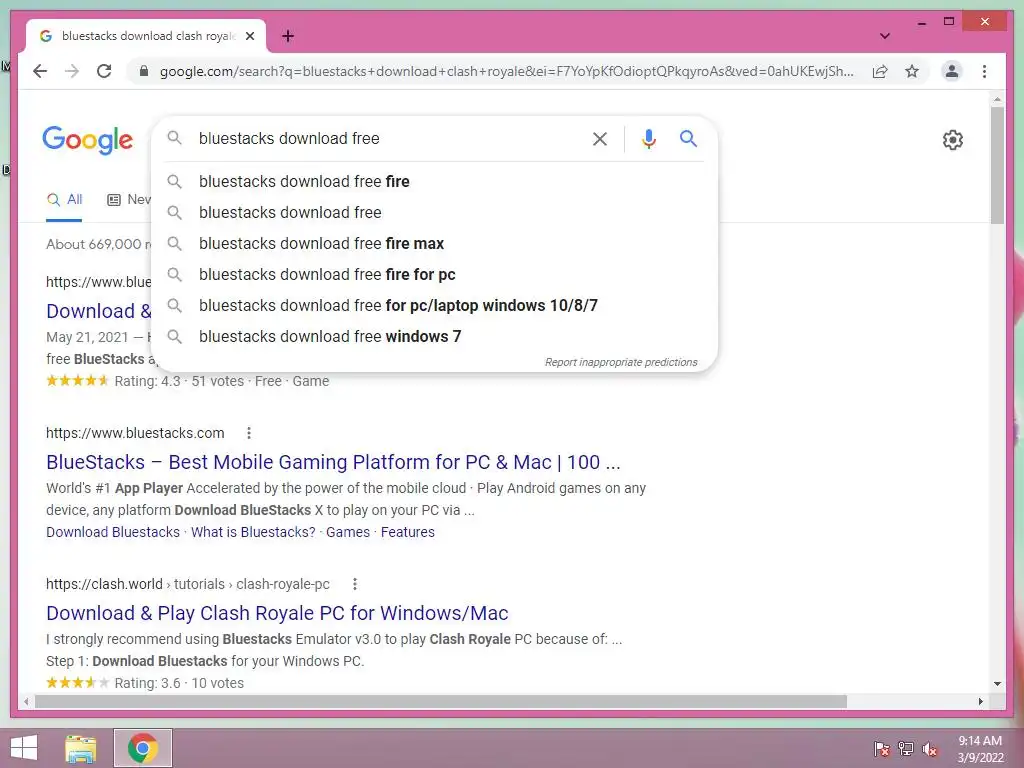Click the scroll down arrow

pyautogui.click(x=997, y=684)
